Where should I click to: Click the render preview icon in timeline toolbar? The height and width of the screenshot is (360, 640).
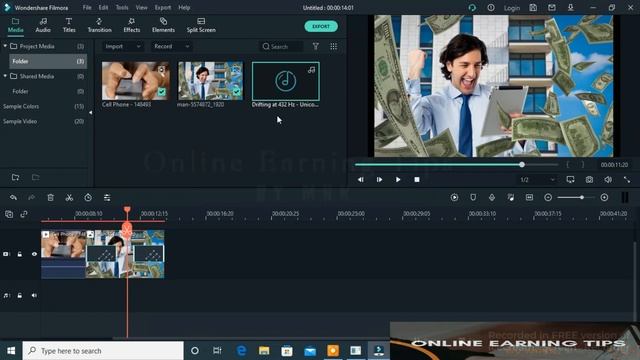click(x=454, y=198)
